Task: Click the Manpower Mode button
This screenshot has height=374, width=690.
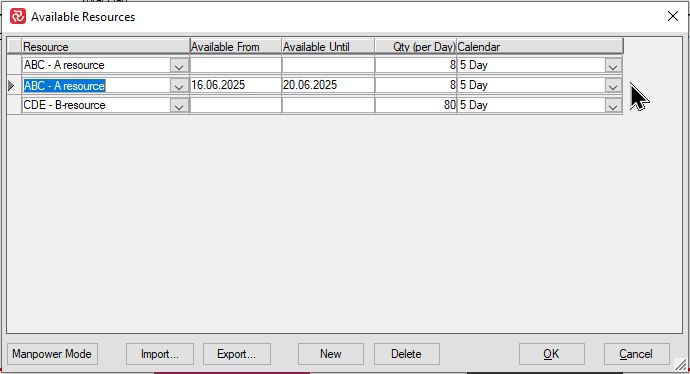Action: 52,354
